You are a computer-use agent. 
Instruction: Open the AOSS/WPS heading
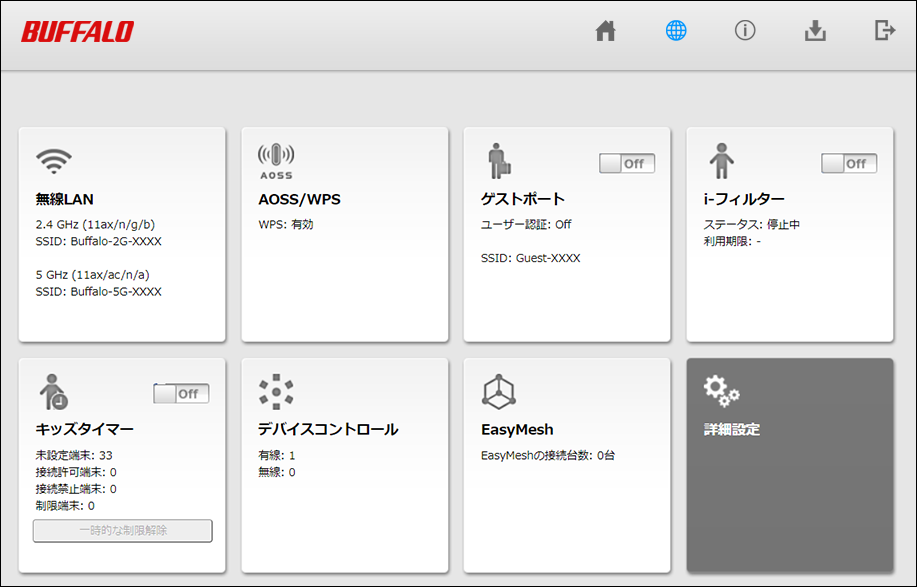(x=299, y=199)
